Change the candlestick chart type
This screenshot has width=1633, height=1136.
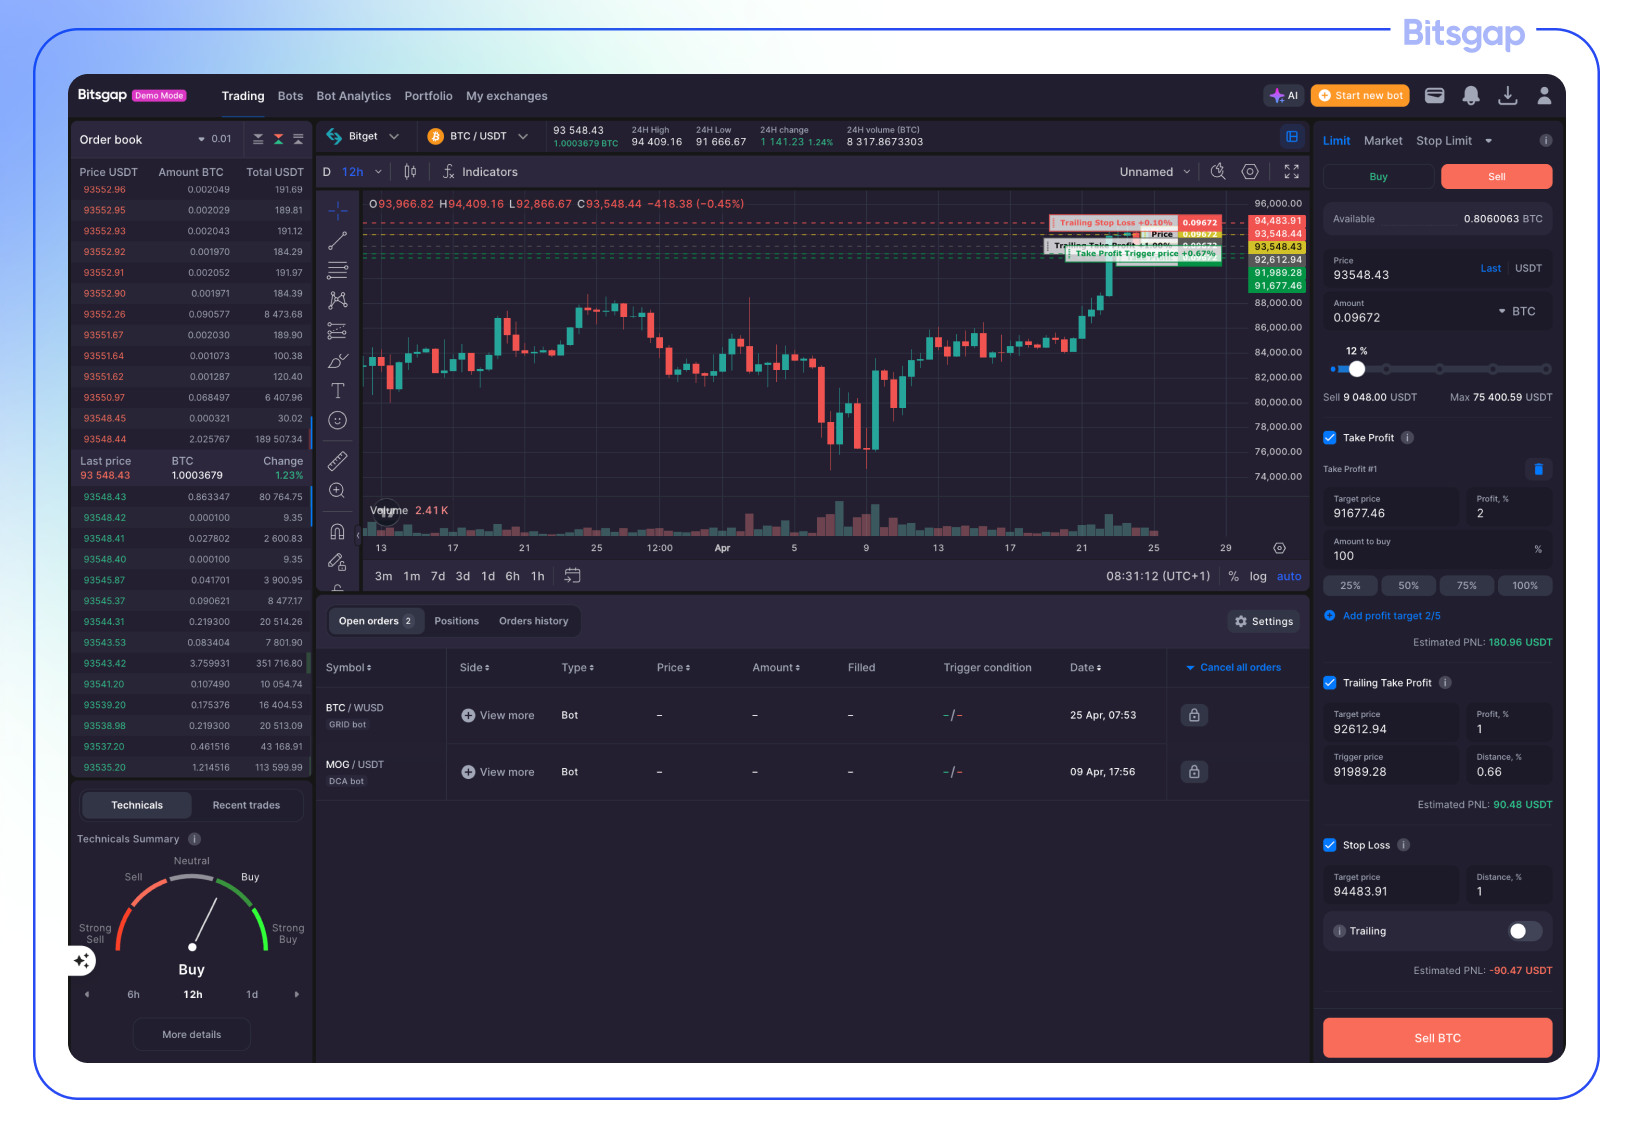410,172
